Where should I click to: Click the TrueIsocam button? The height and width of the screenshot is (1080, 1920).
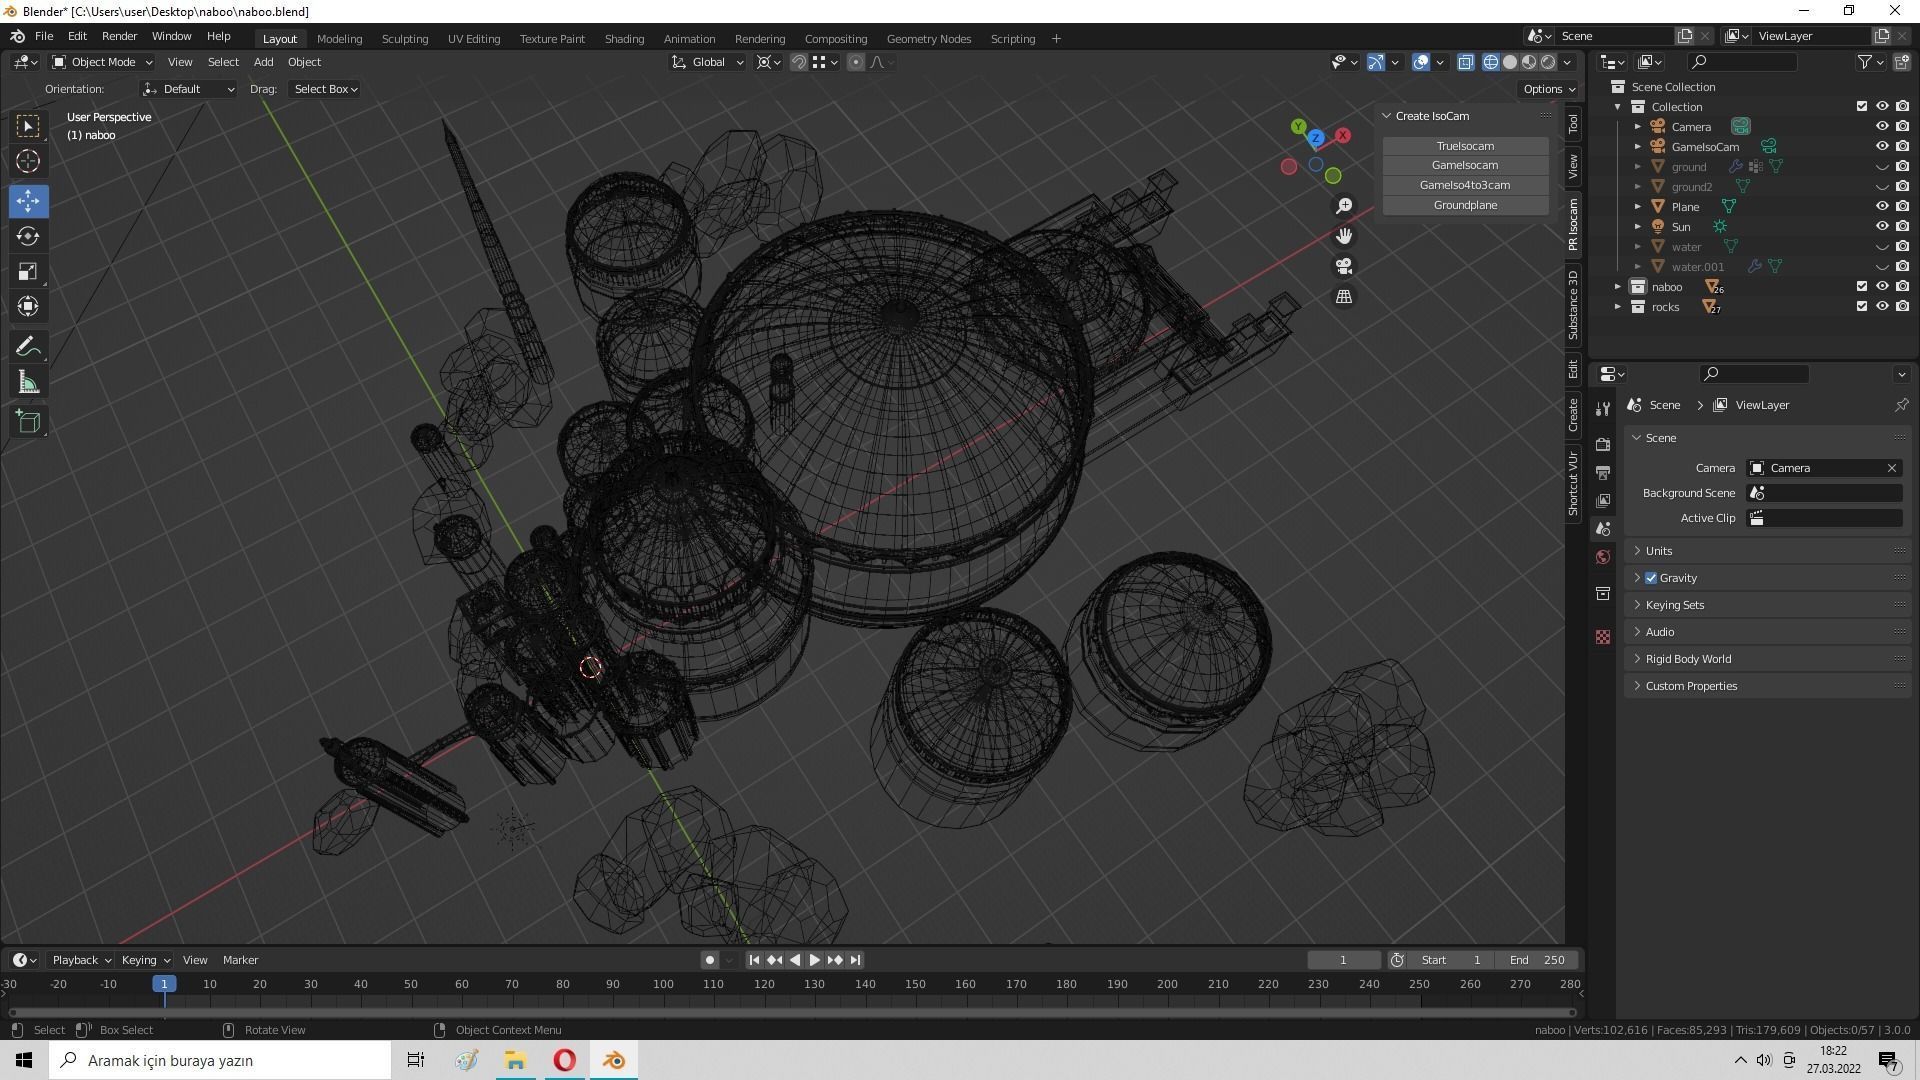[1465, 146]
